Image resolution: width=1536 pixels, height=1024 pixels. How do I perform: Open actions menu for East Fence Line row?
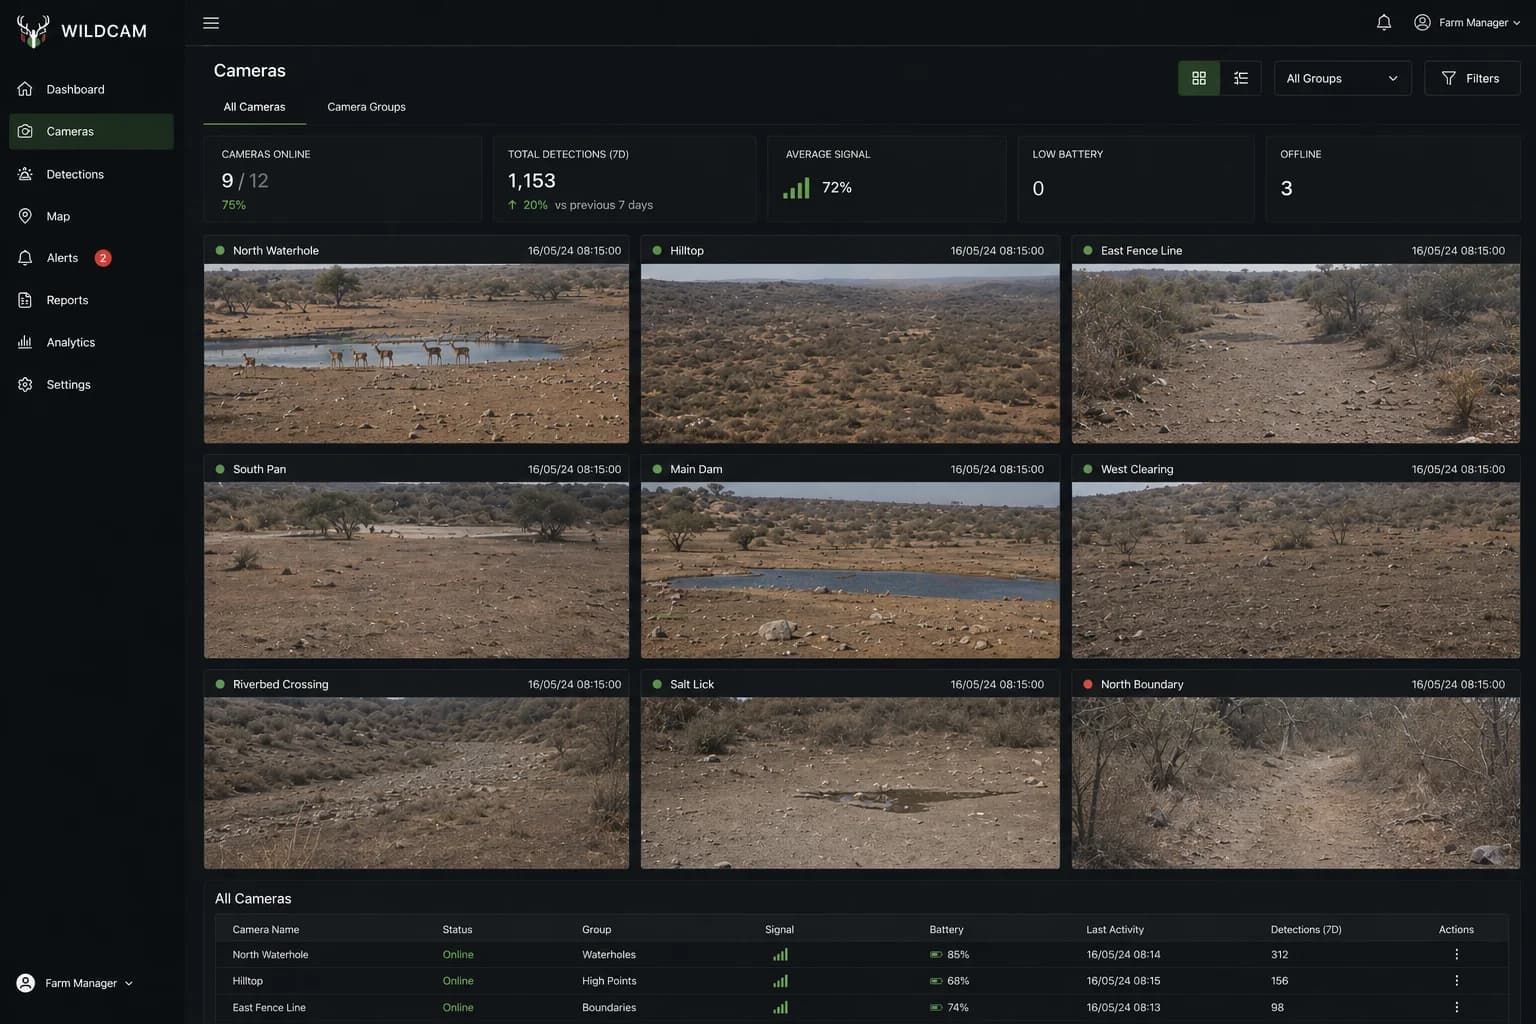tap(1456, 1007)
